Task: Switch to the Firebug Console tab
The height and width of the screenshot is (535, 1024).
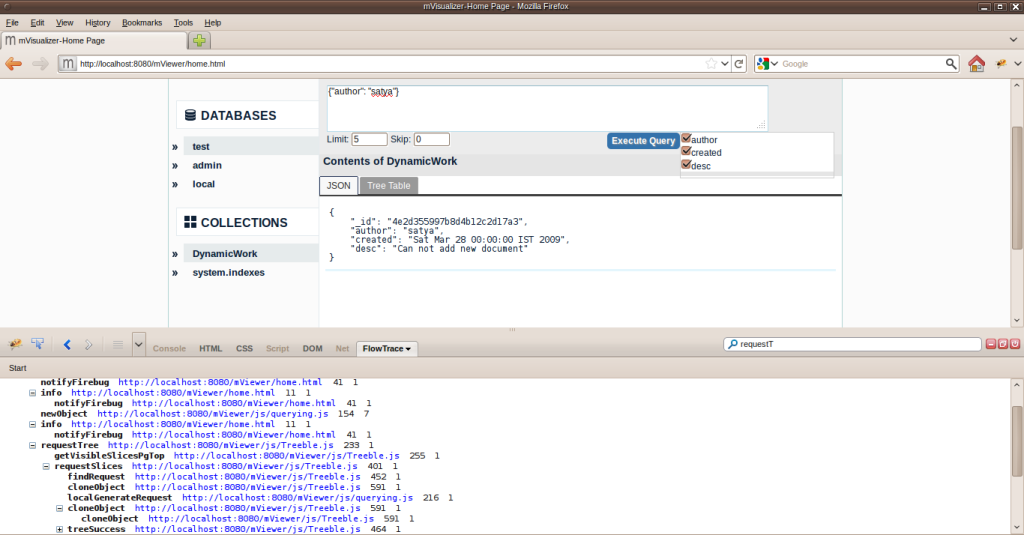Action: tap(169, 349)
